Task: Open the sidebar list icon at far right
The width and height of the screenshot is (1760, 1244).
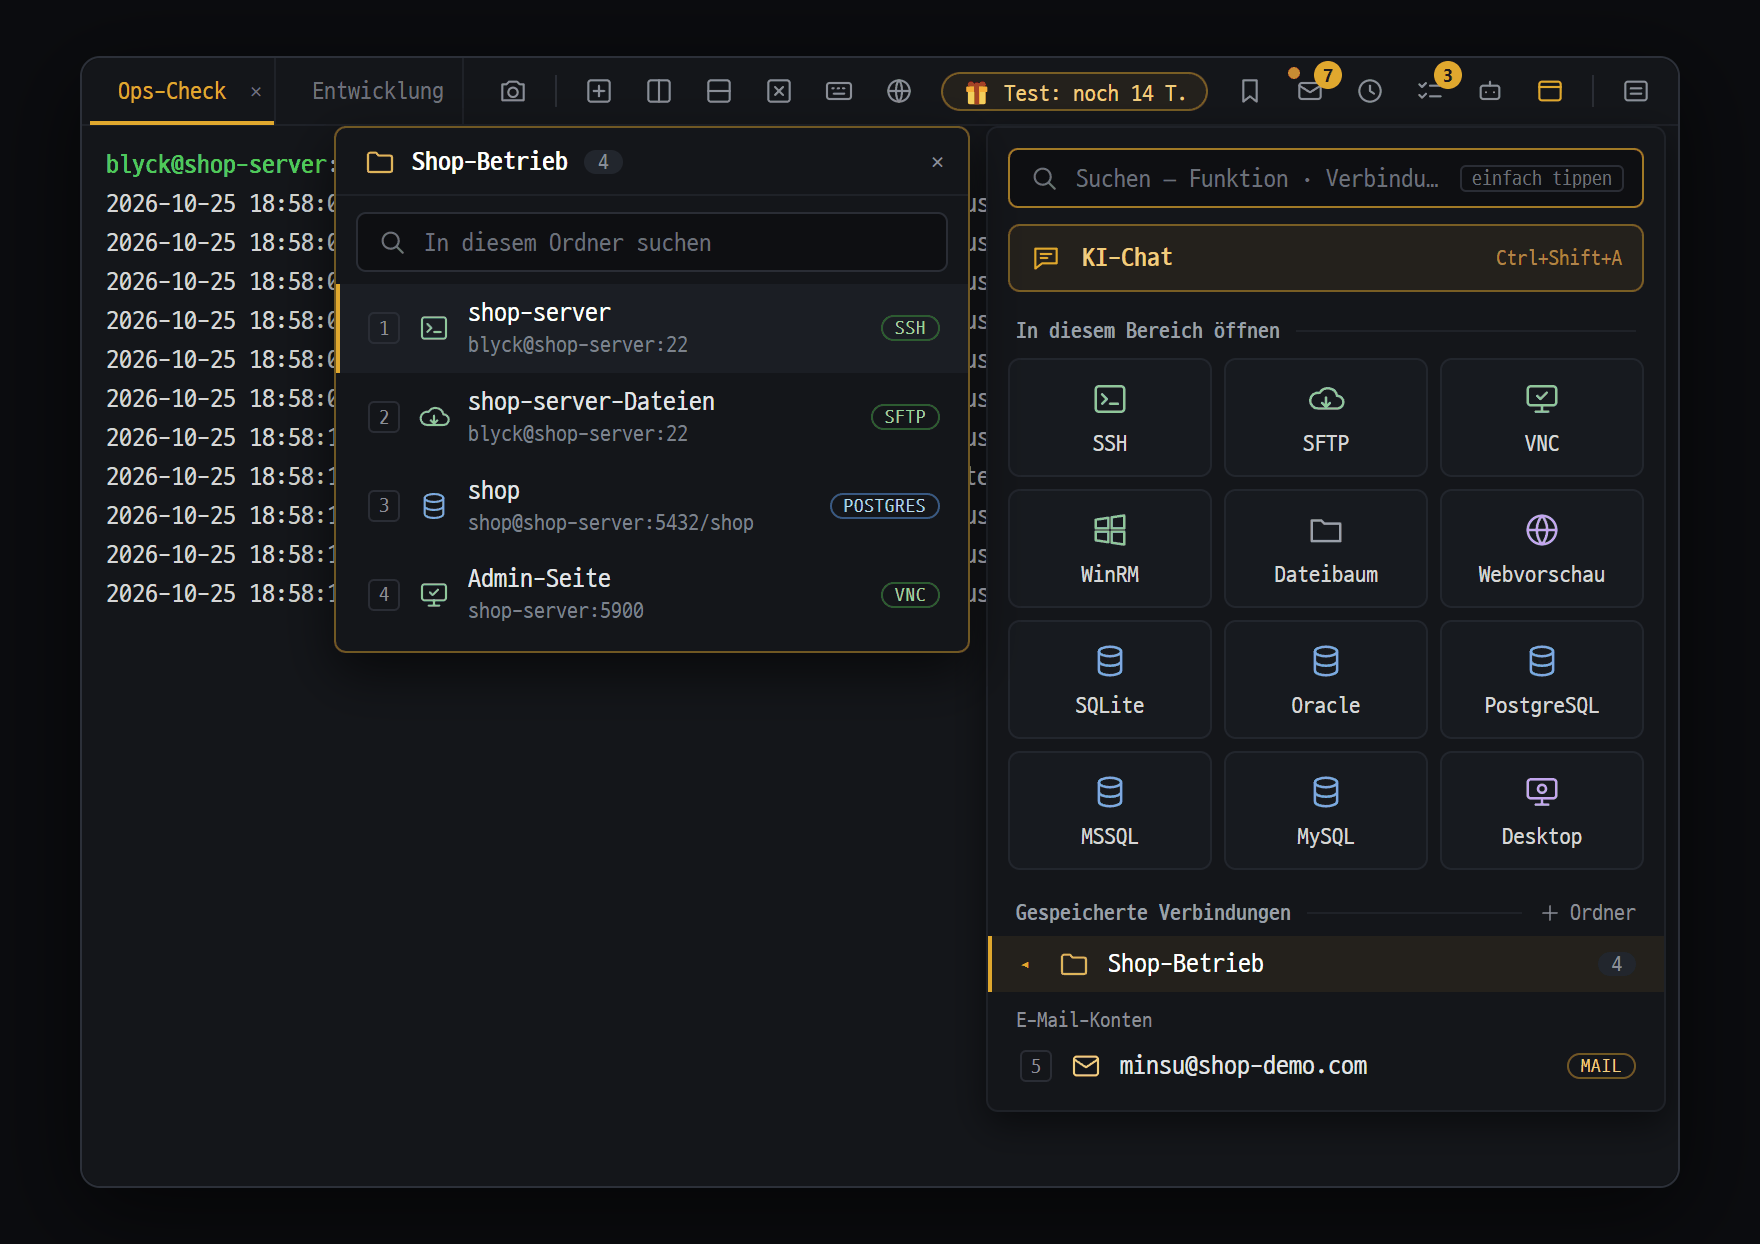Action: pos(1636,91)
